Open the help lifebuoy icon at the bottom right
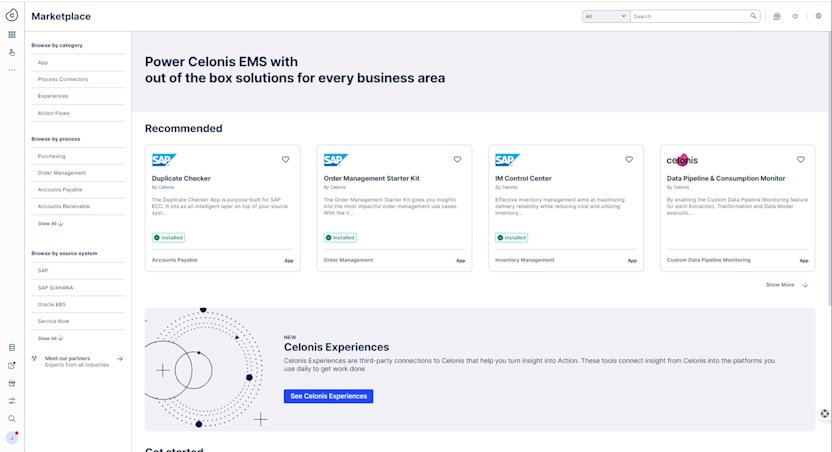Screen dimensions: 832x452 [825, 414]
